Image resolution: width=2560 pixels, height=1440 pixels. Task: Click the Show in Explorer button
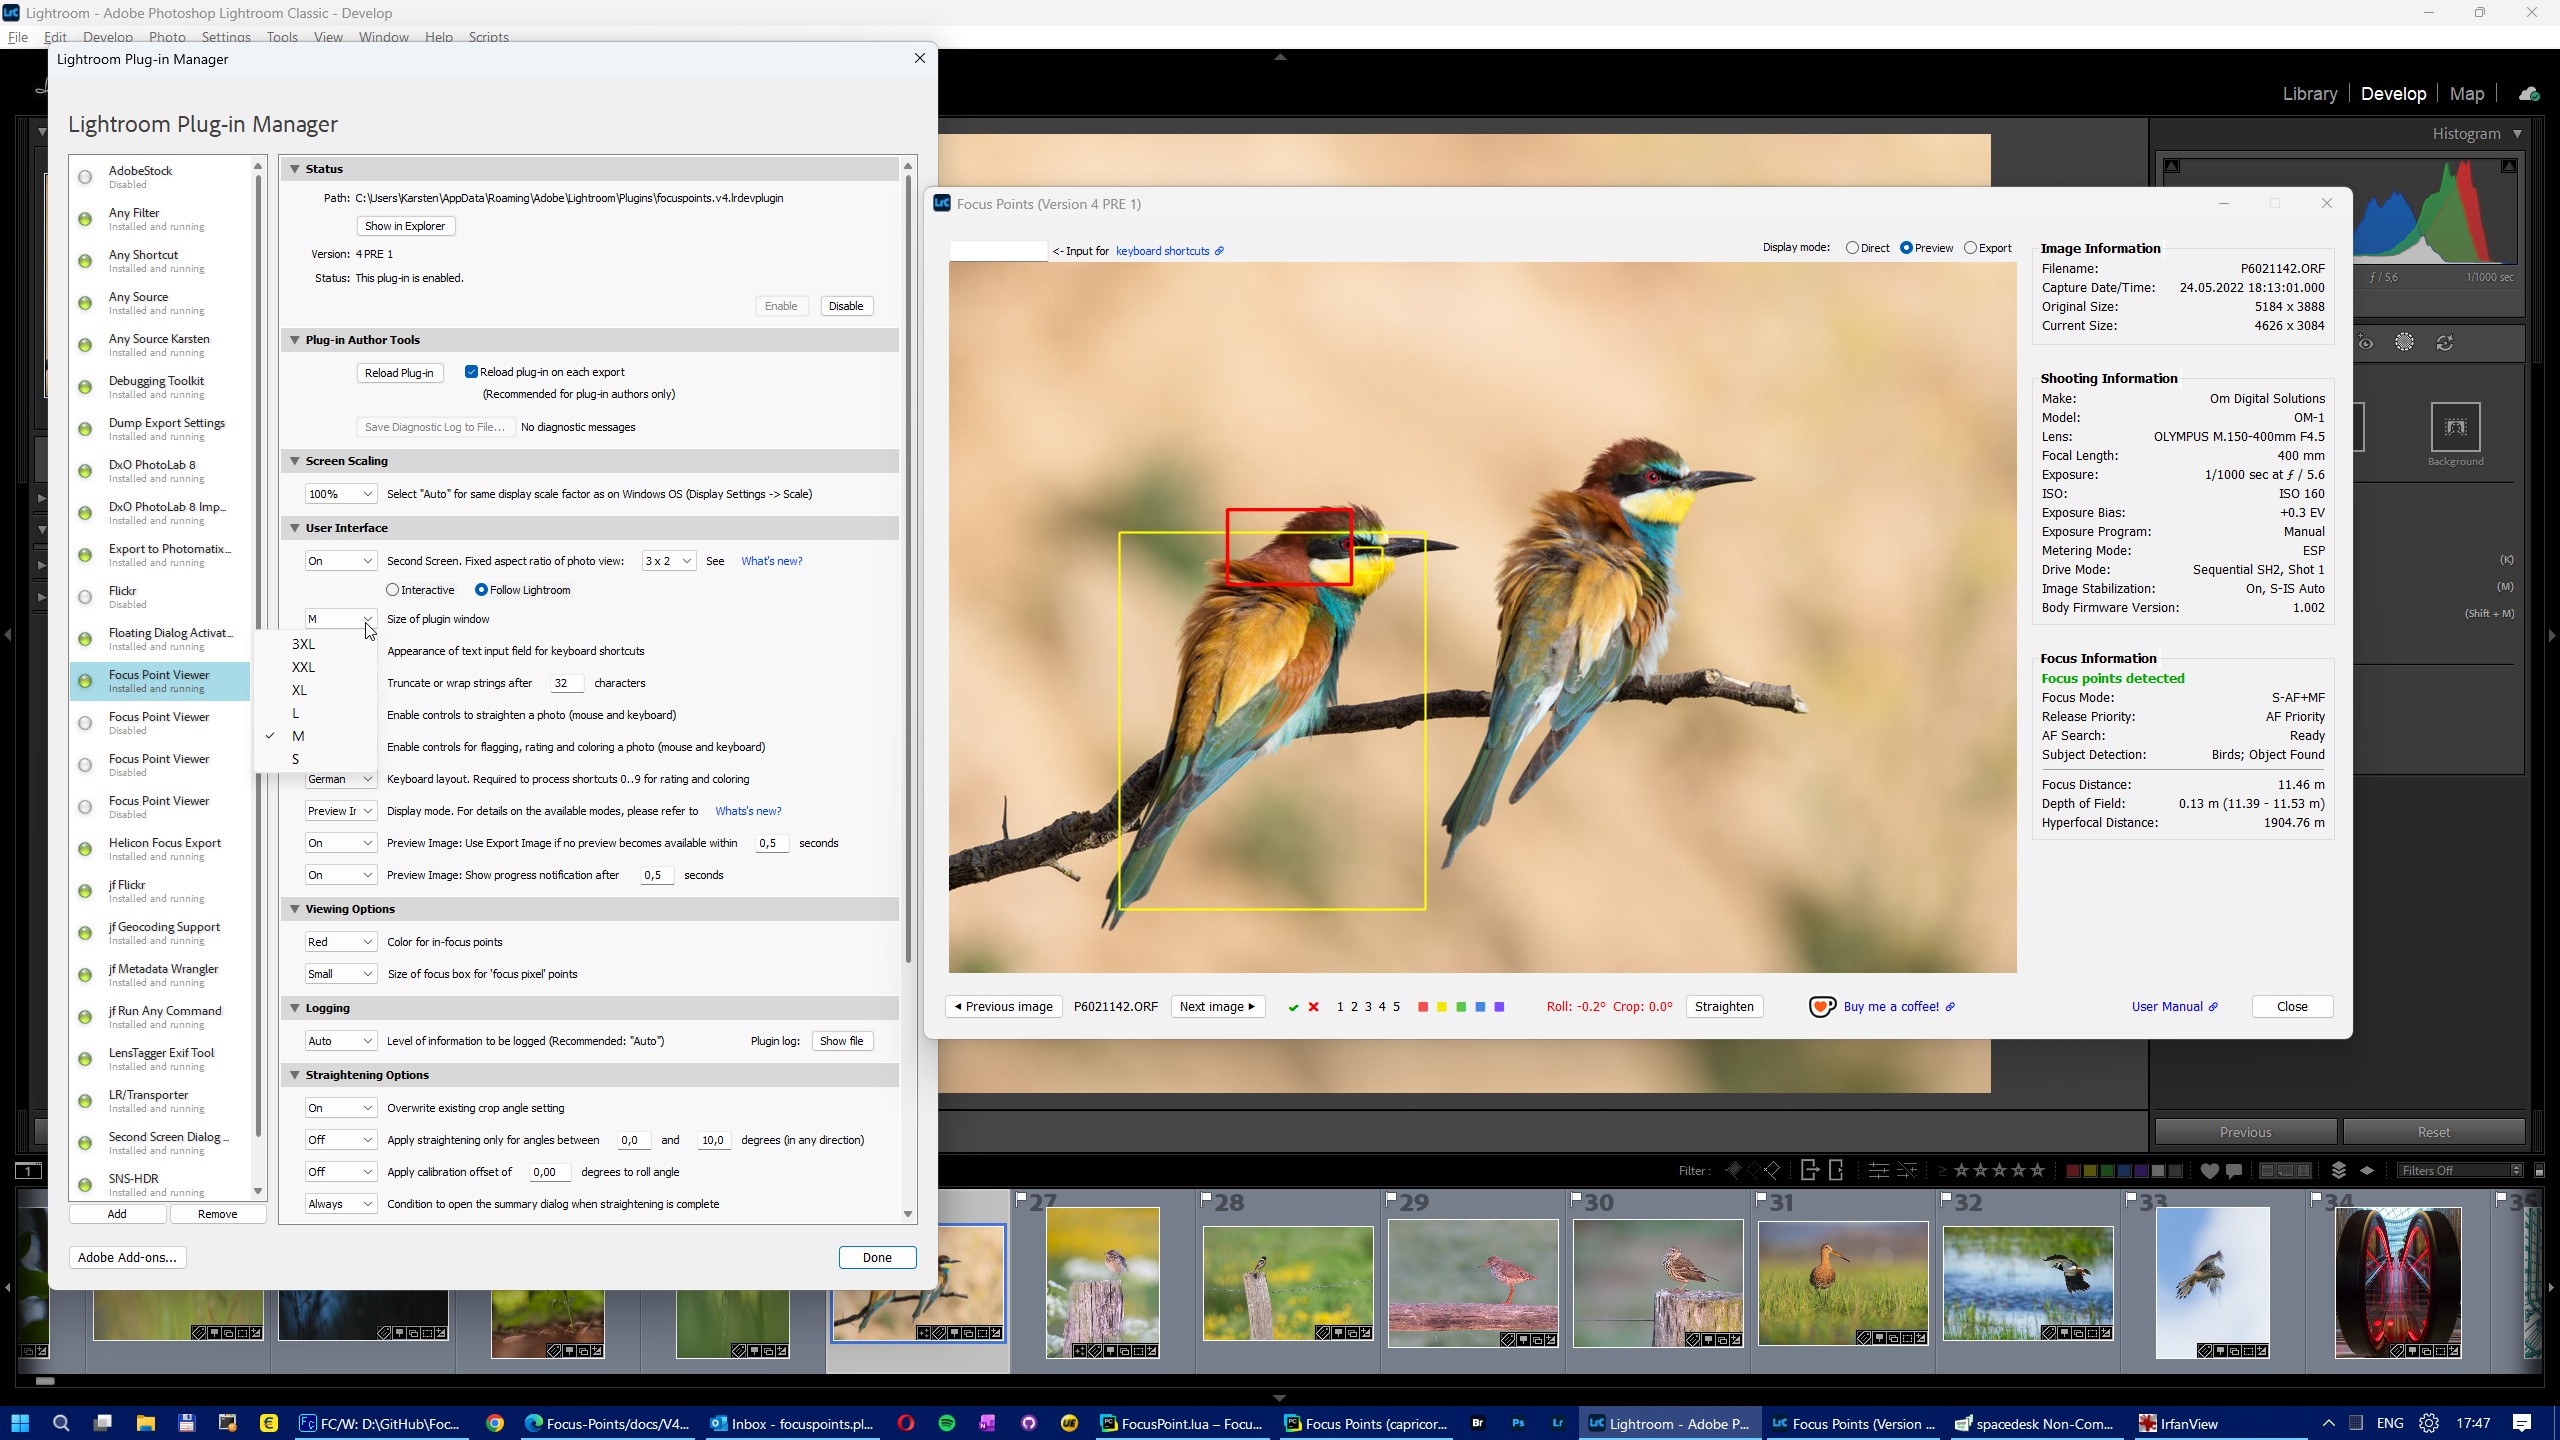click(405, 226)
